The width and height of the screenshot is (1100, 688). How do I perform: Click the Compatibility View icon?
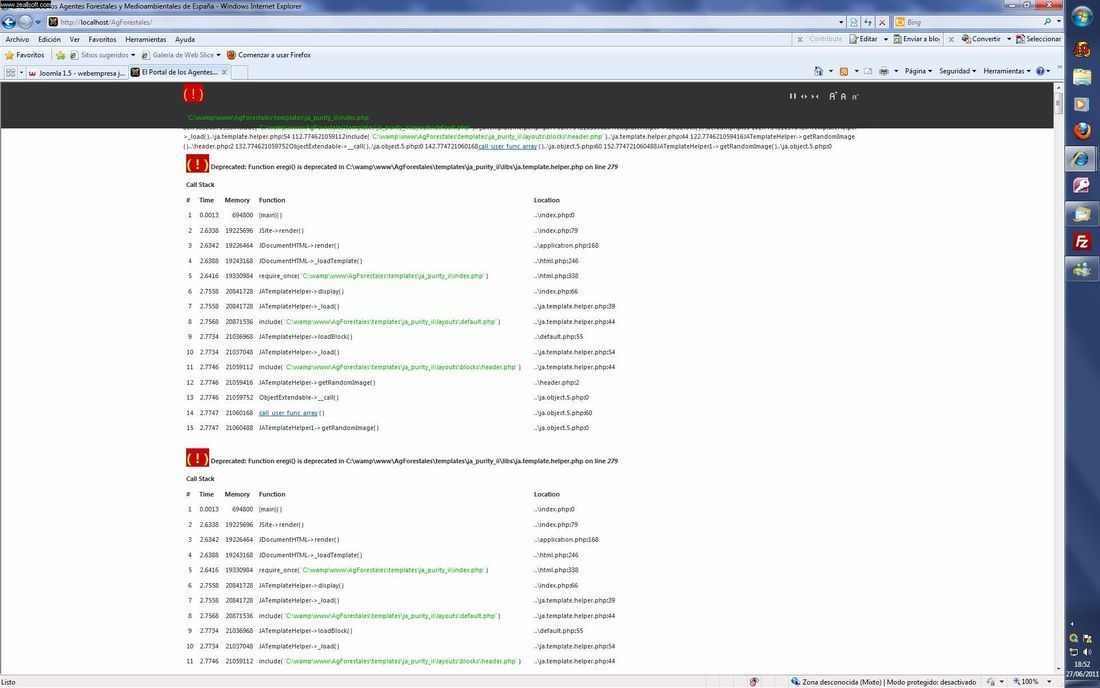point(854,22)
